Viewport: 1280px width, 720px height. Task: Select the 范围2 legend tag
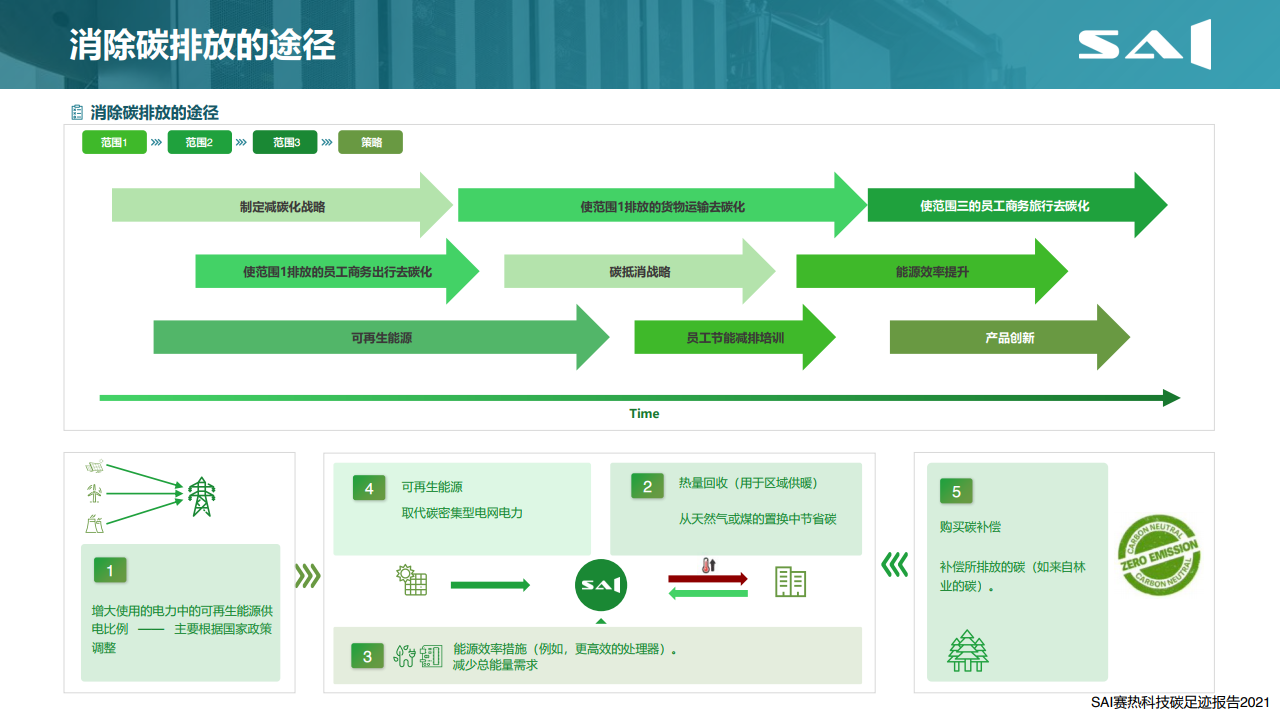click(200, 142)
